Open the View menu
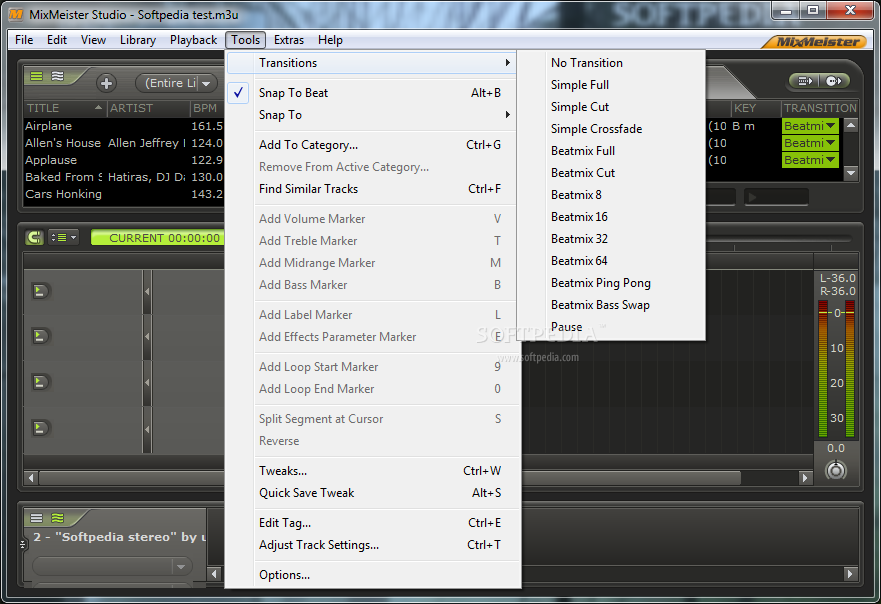This screenshot has height=604, width=881. point(93,40)
